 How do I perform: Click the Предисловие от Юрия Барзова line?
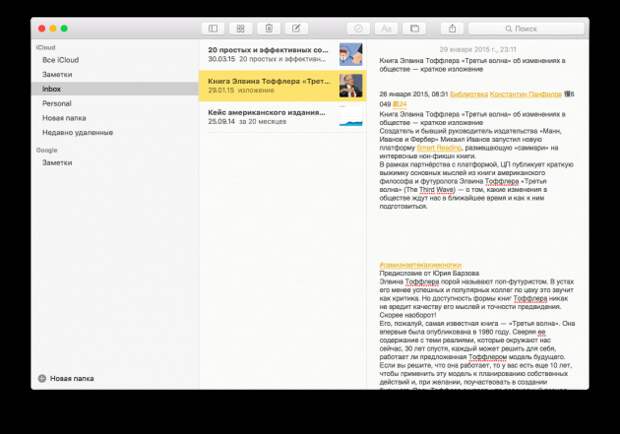point(429,273)
